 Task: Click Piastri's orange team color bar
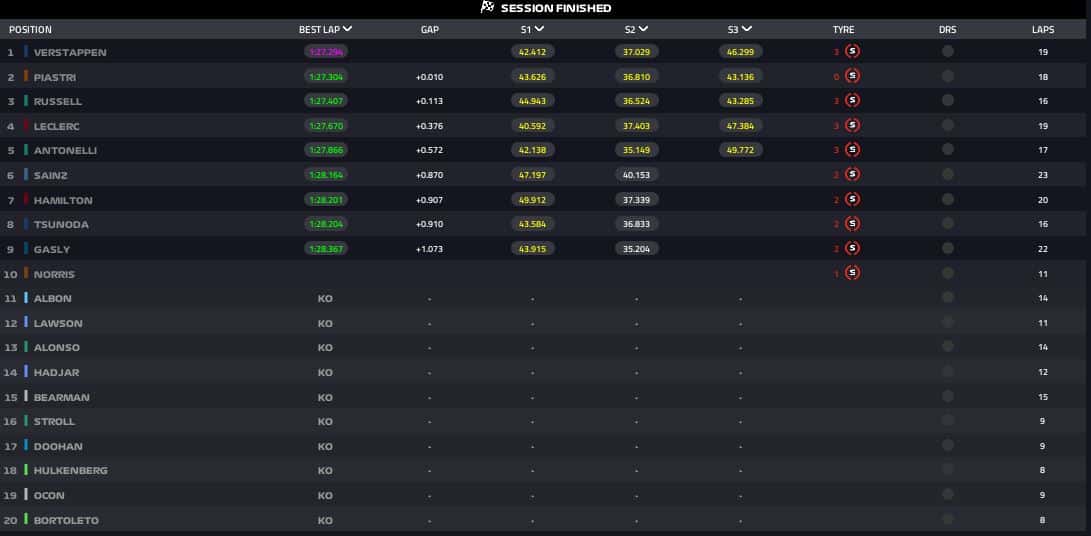pyautogui.click(x=26, y=76)
